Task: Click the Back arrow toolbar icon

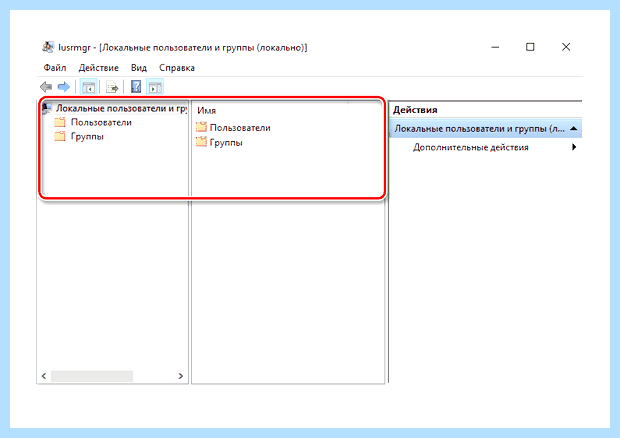Action: (x=46, y=87)
